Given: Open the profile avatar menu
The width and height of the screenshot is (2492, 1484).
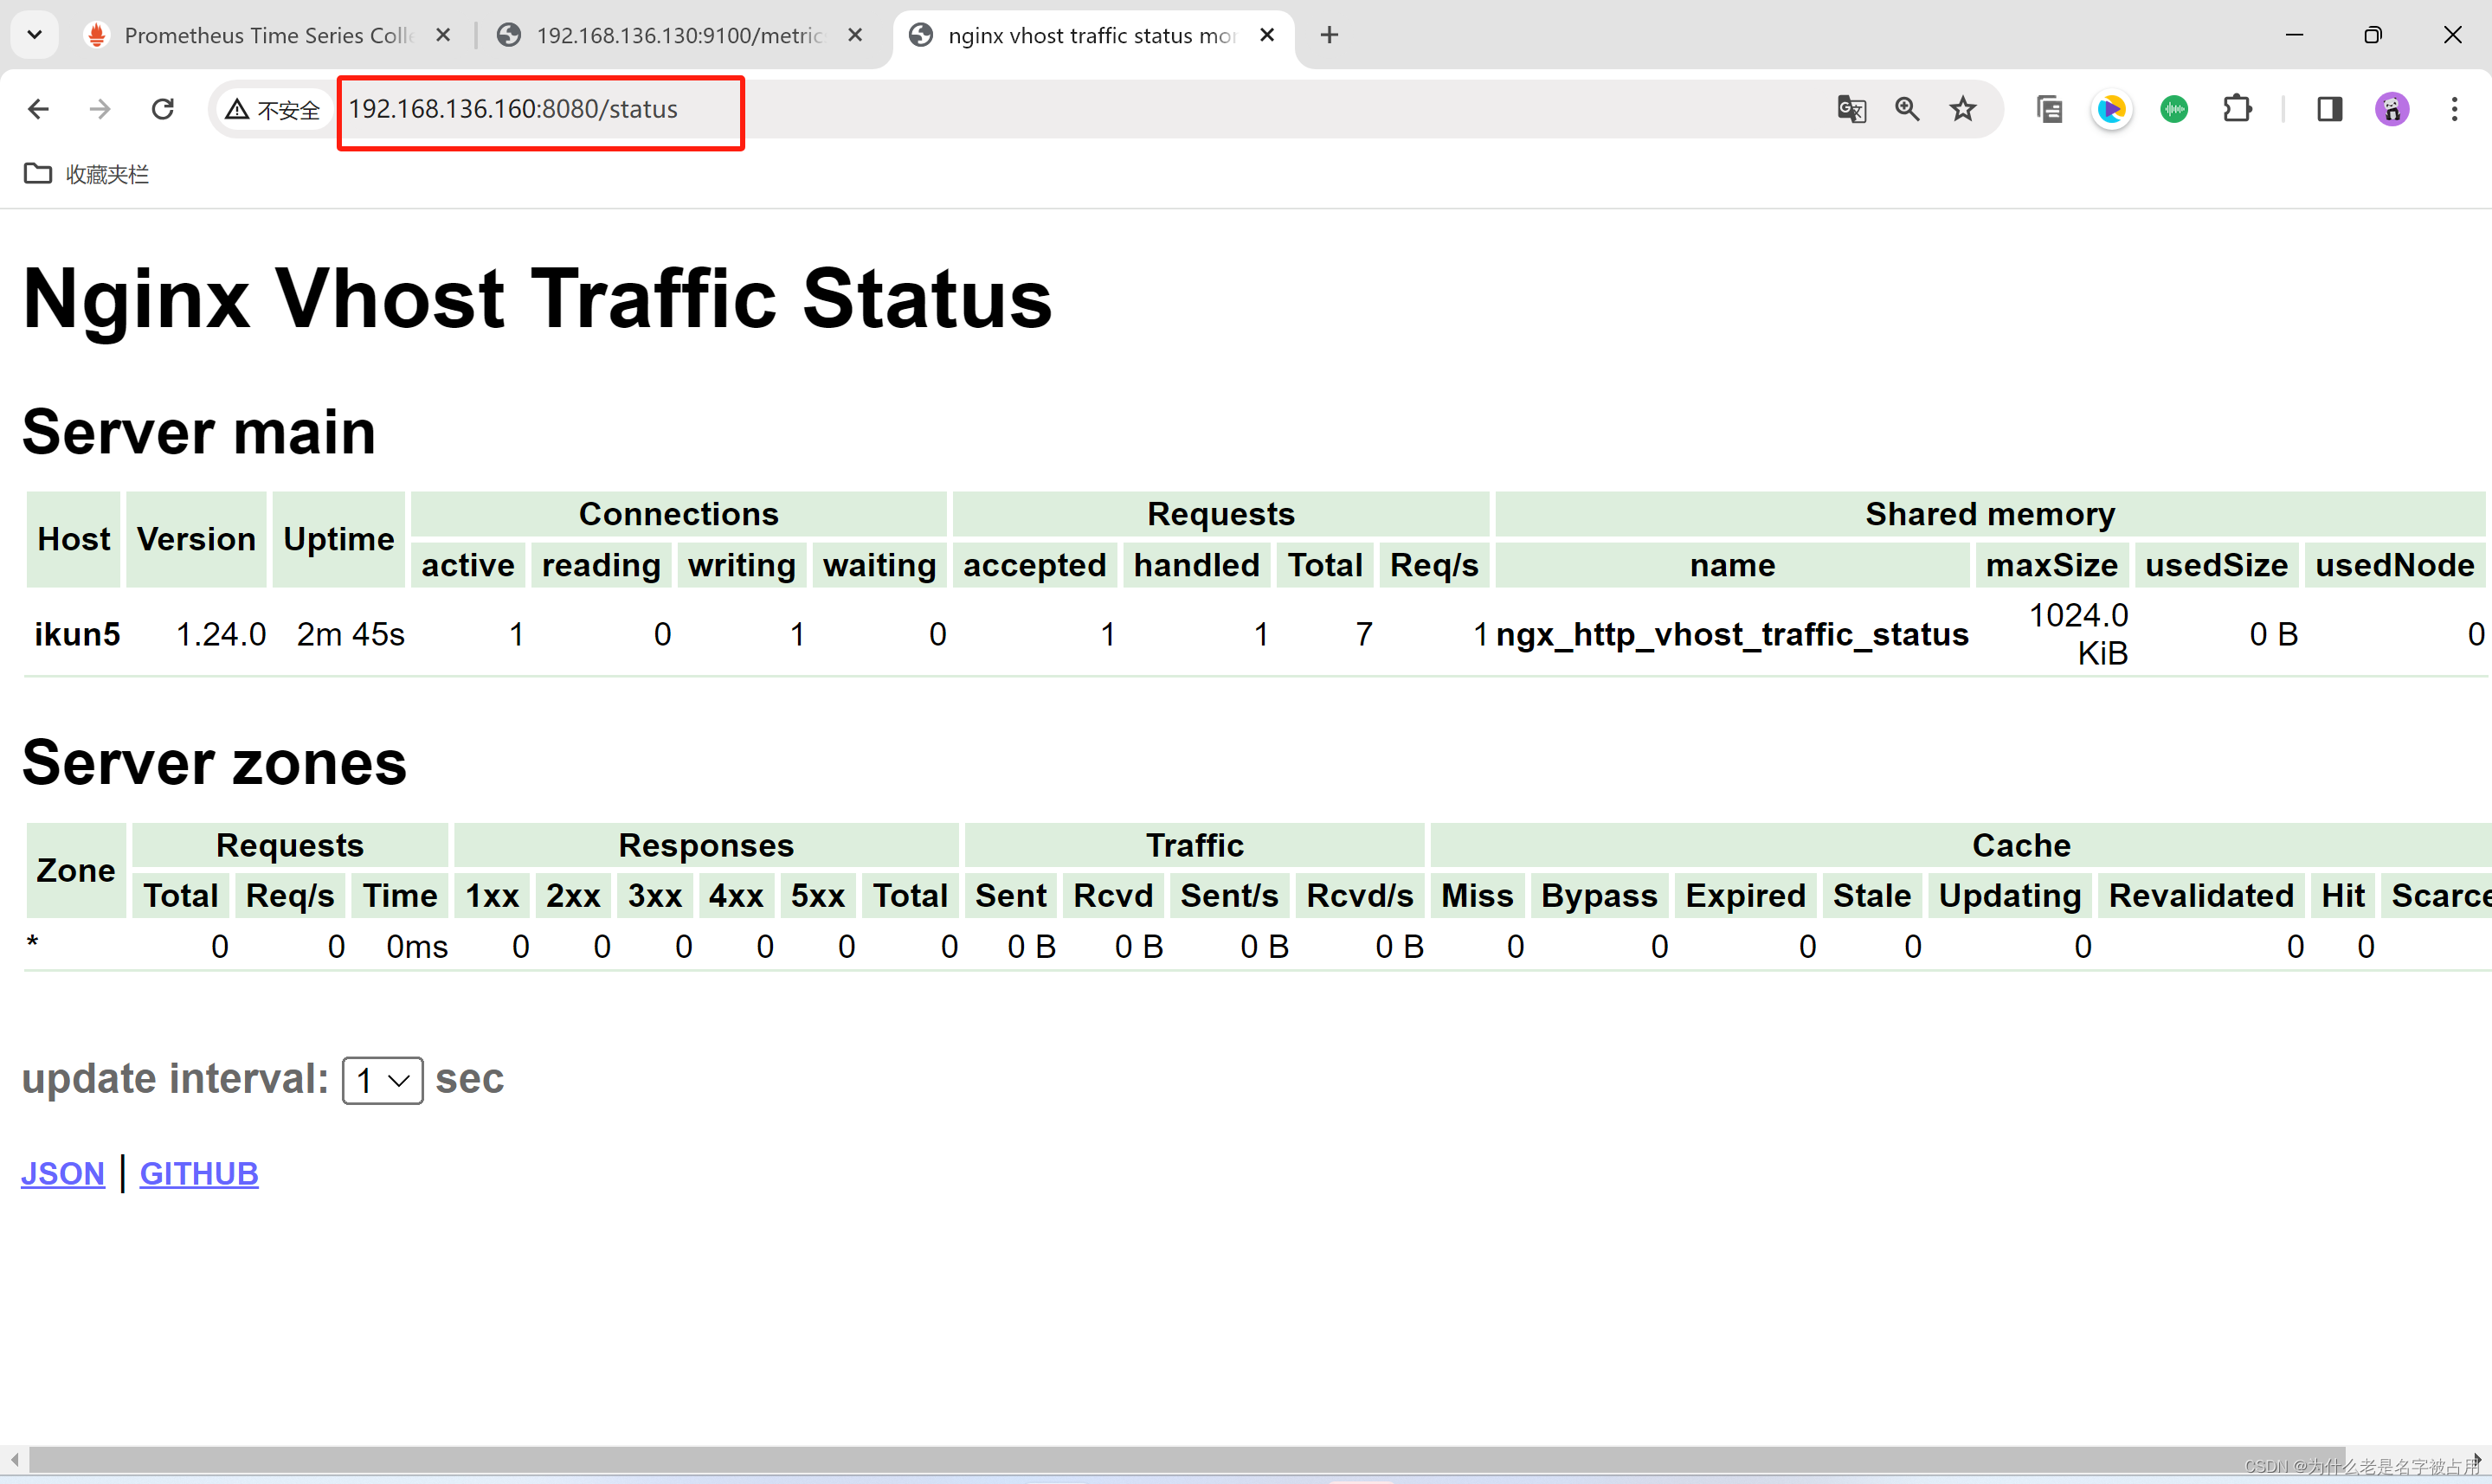Looking at the screenshot, I should click(x=2392, y=109).
